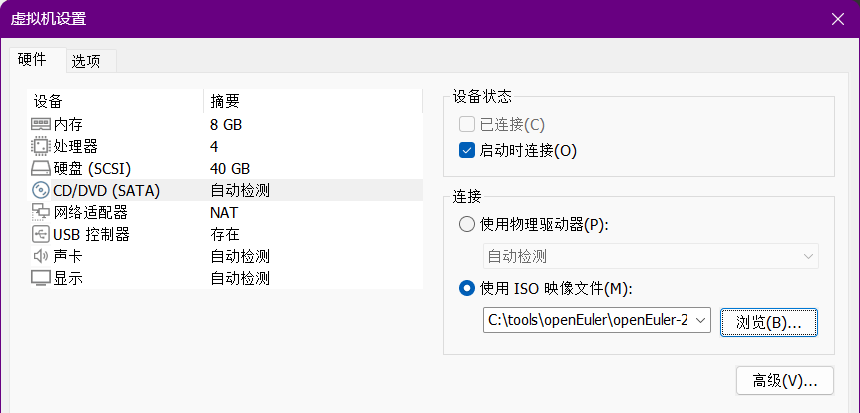Select 使用 ISO 映像文件(M) radio button

(467, 288)
